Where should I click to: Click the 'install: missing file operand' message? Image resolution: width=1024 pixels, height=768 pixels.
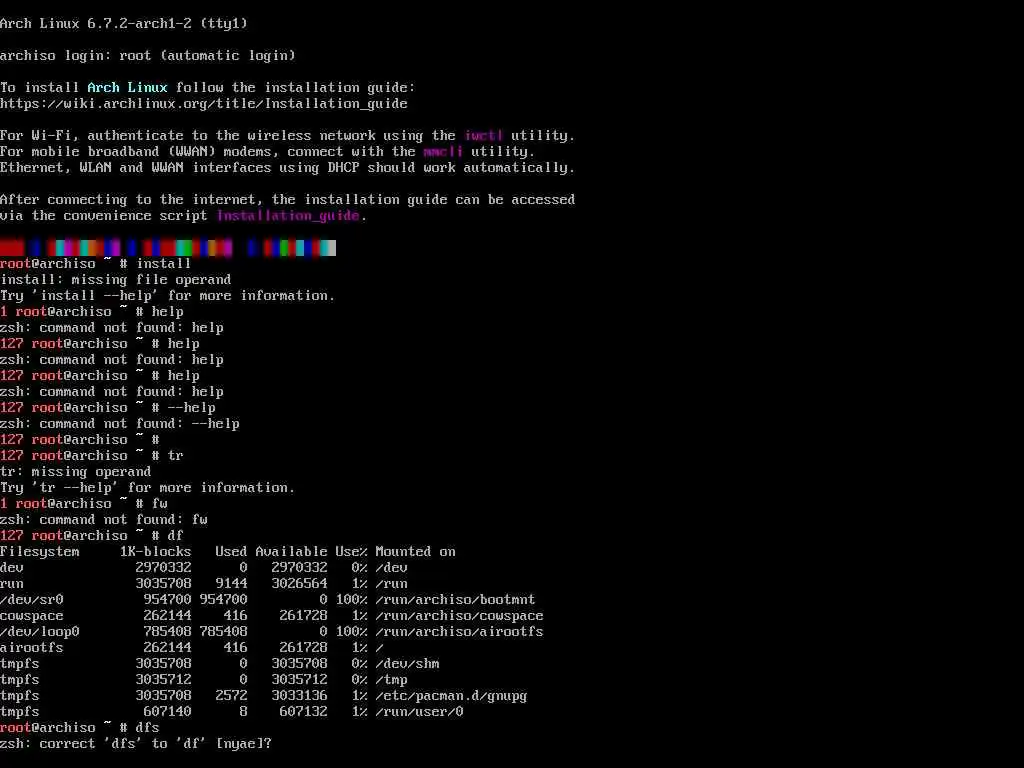(x=116, y=280)
